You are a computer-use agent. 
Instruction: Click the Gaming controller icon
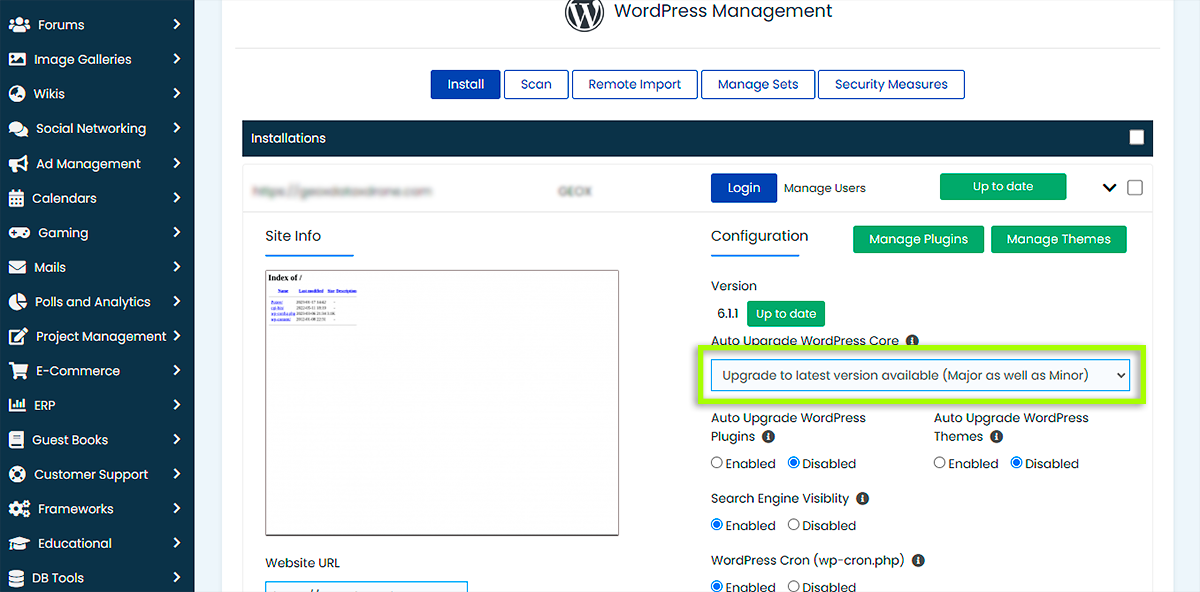pos(18,233)
